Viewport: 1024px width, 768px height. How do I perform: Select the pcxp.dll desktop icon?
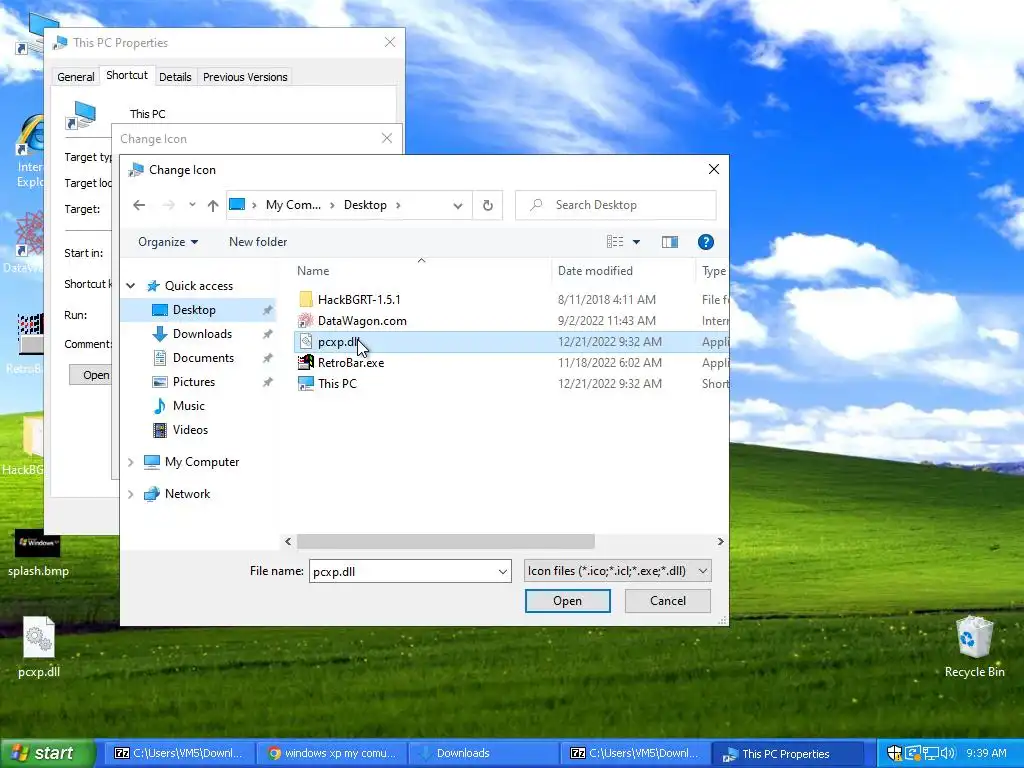tap(39, 647)
